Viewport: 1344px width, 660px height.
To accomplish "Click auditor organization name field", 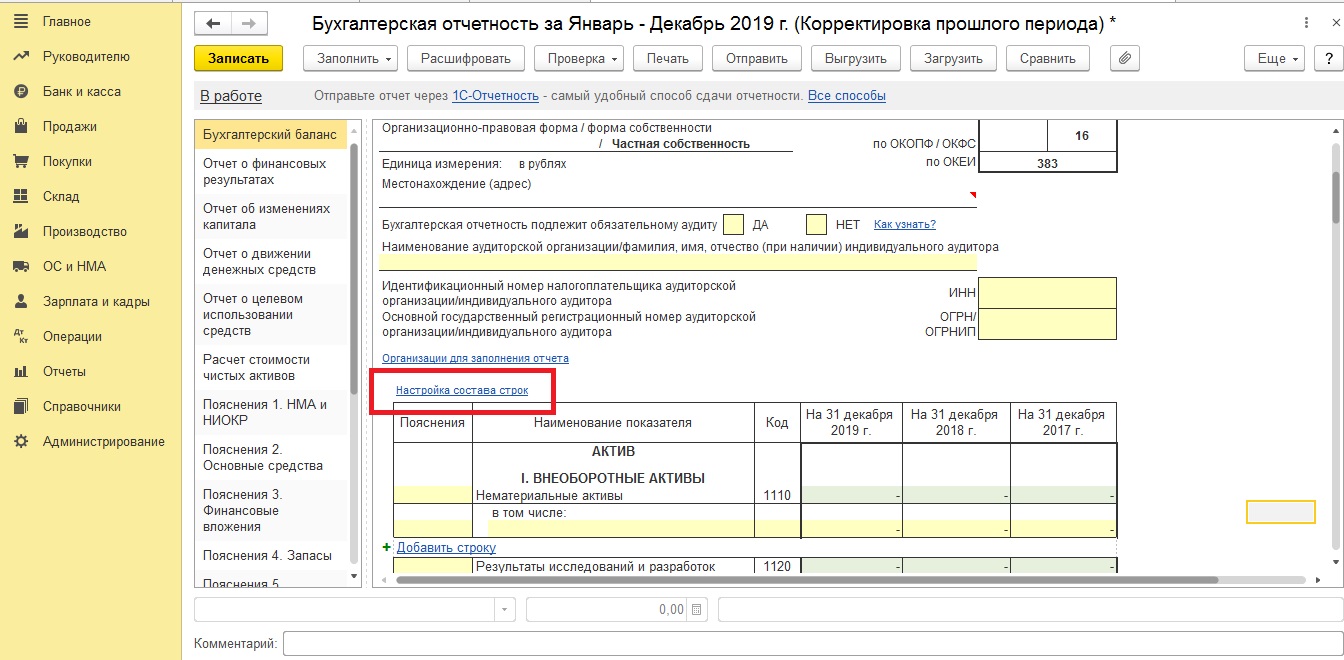I will [678, 262].
